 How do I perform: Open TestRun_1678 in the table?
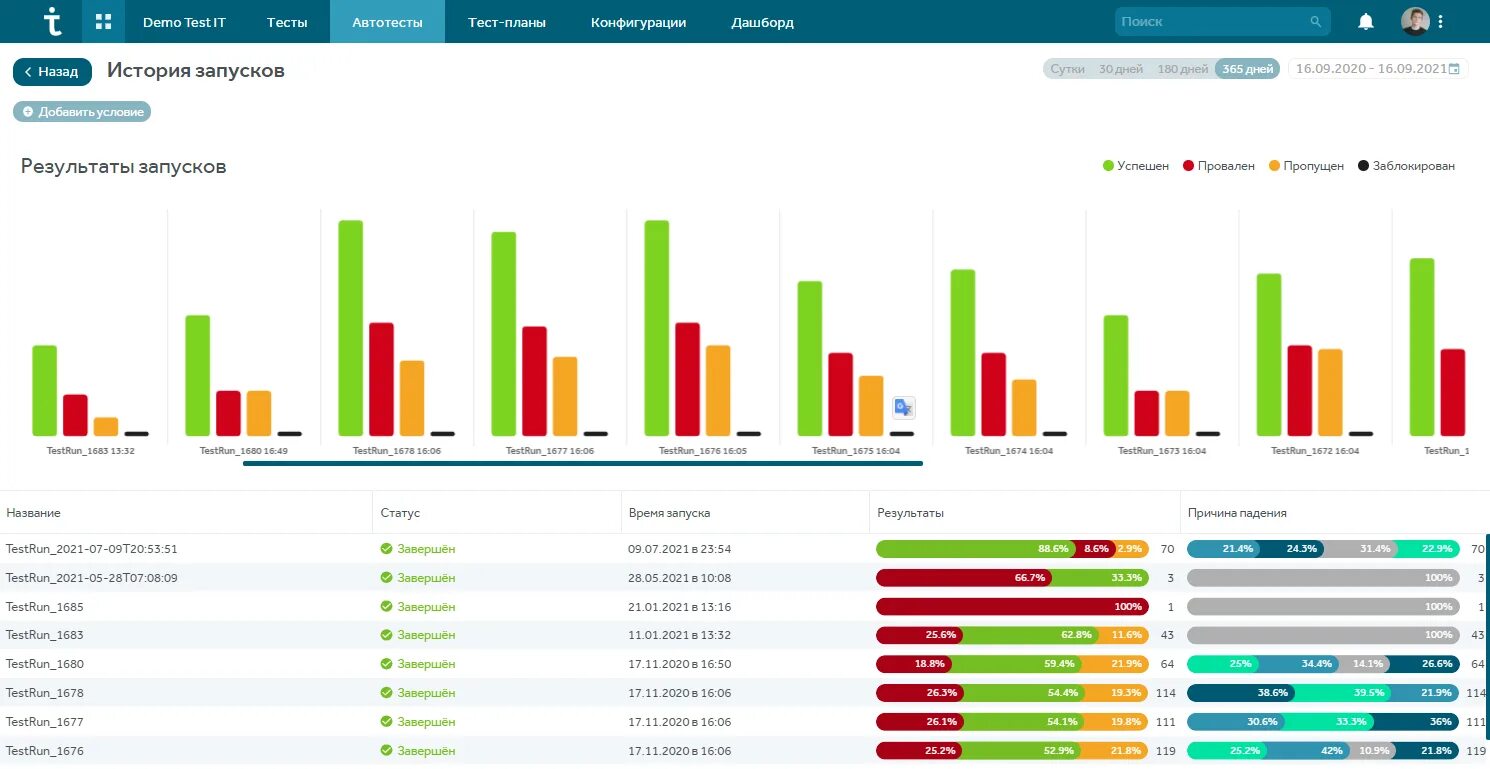tap(45, 693)
